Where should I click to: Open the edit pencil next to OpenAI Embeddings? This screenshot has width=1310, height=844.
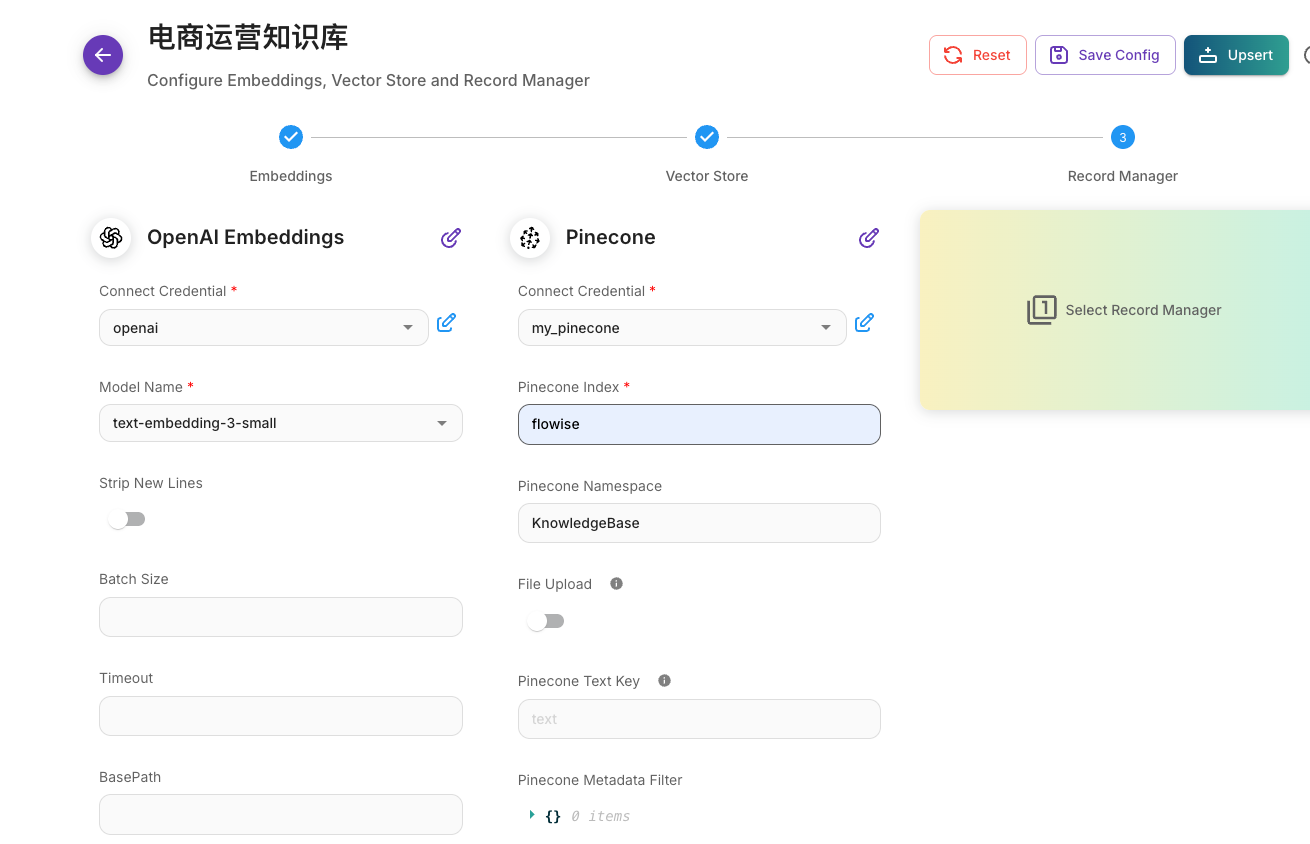[450, 238]
